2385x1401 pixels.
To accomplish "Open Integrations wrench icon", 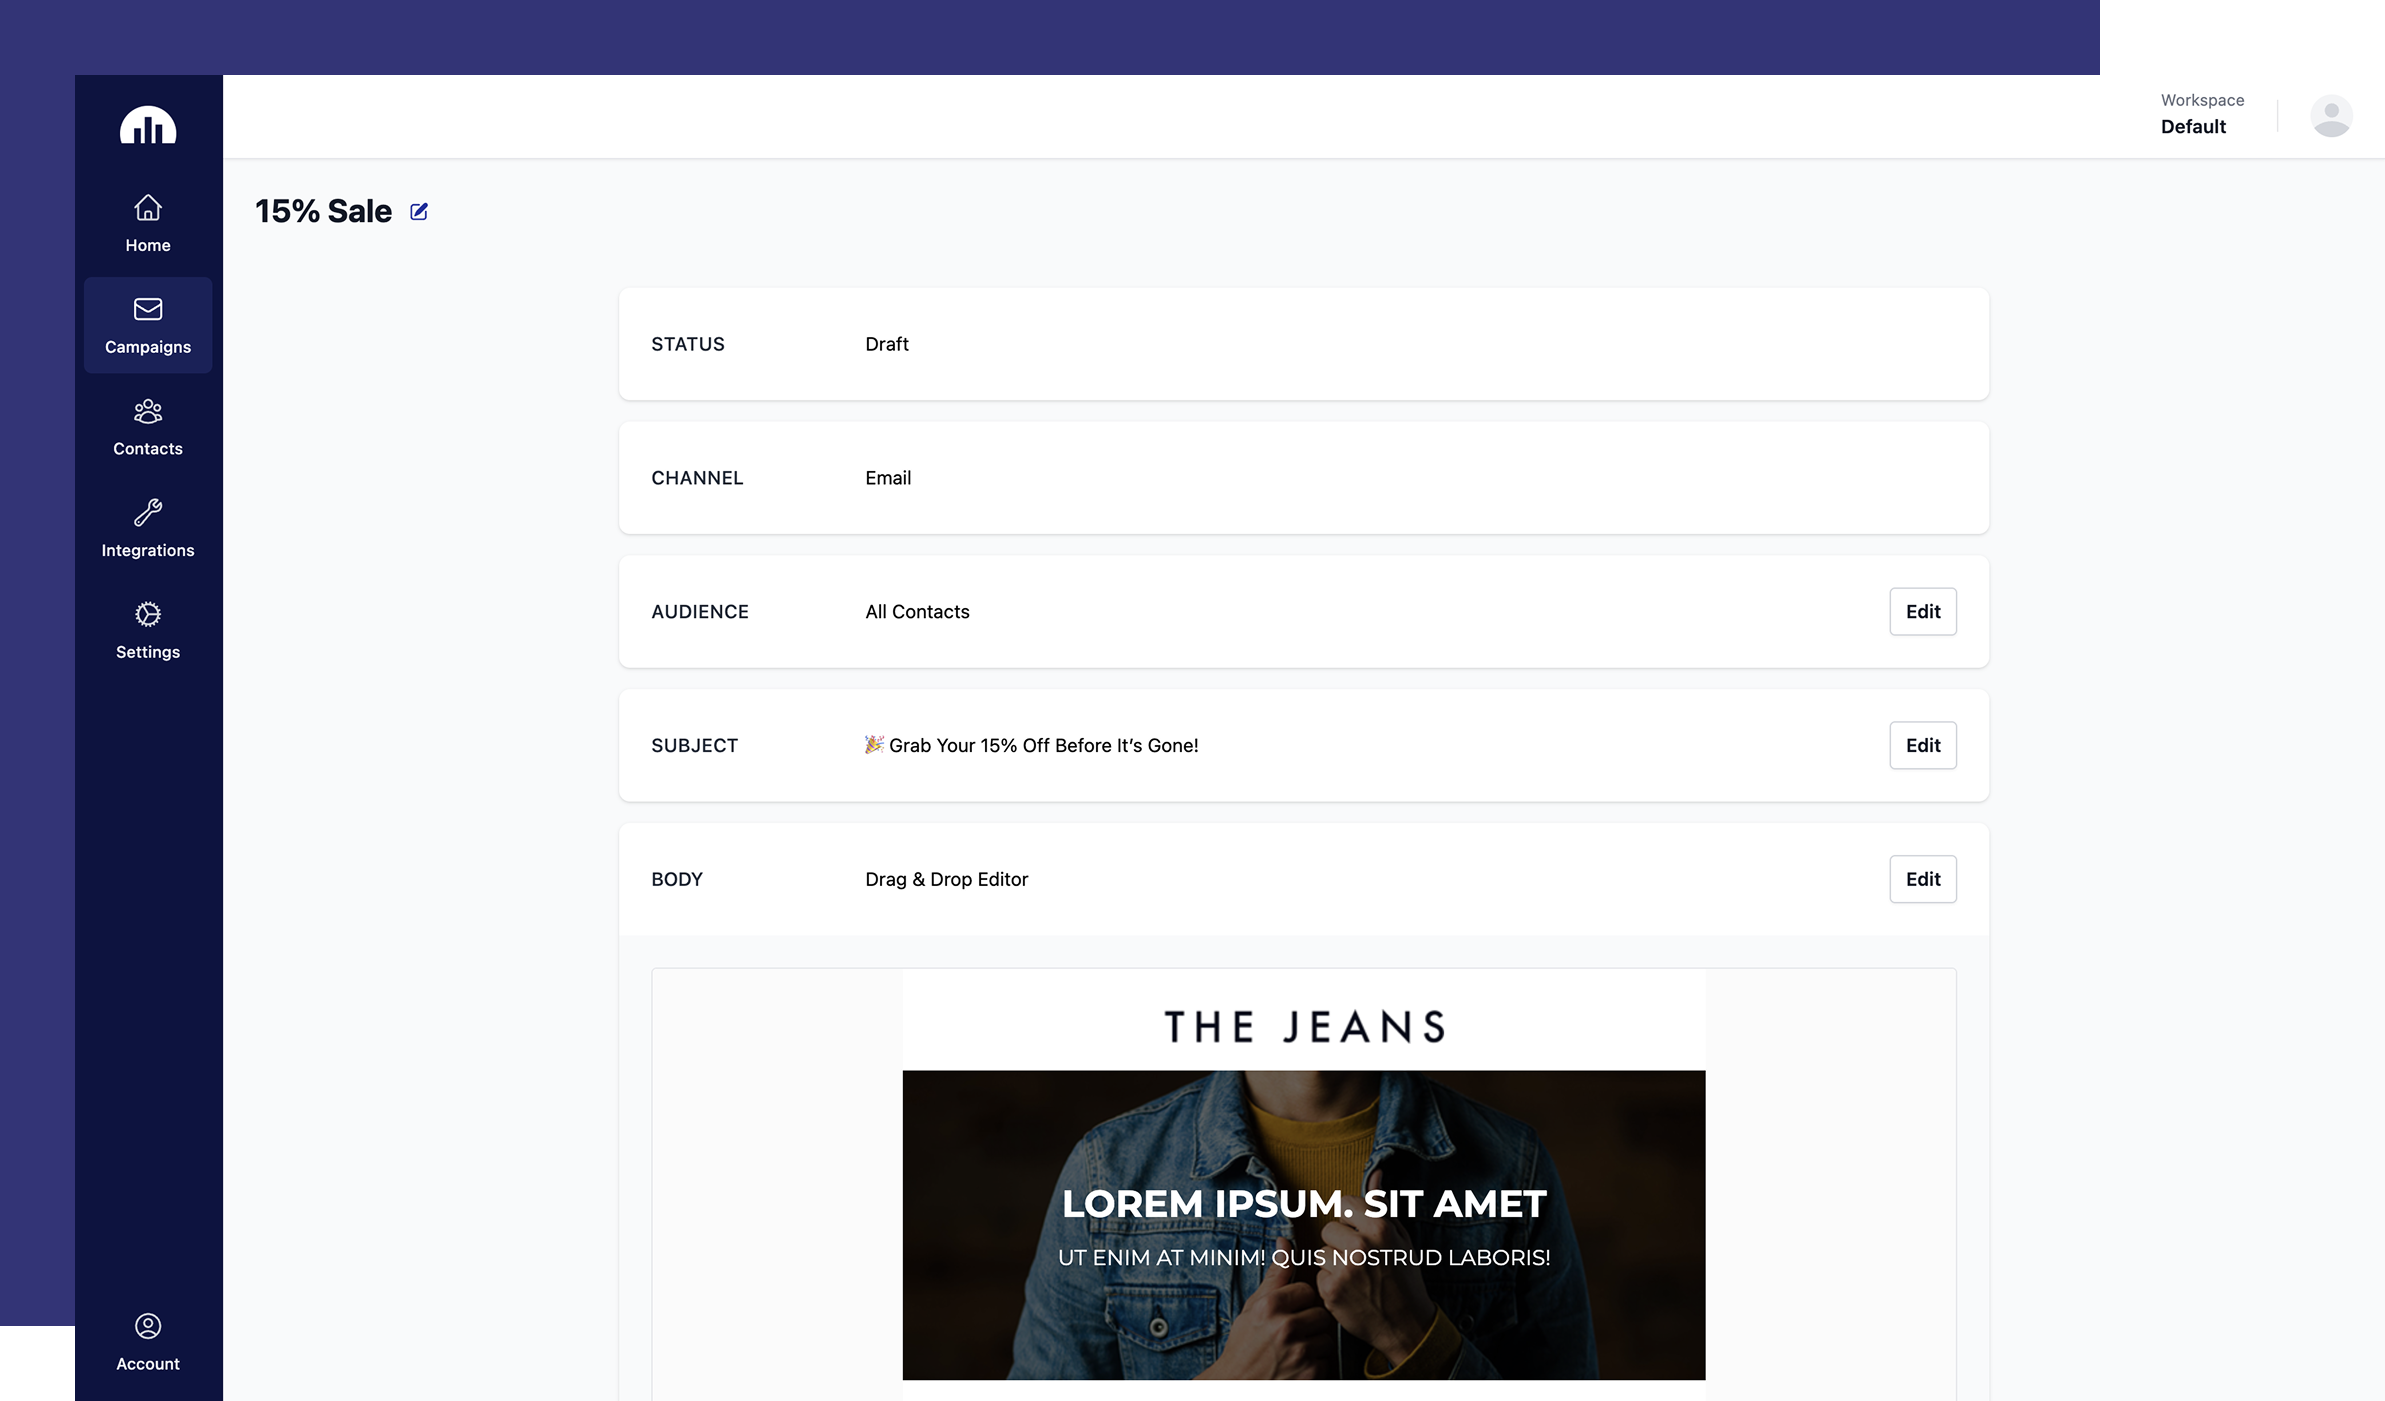I will (x=148, y=512).
